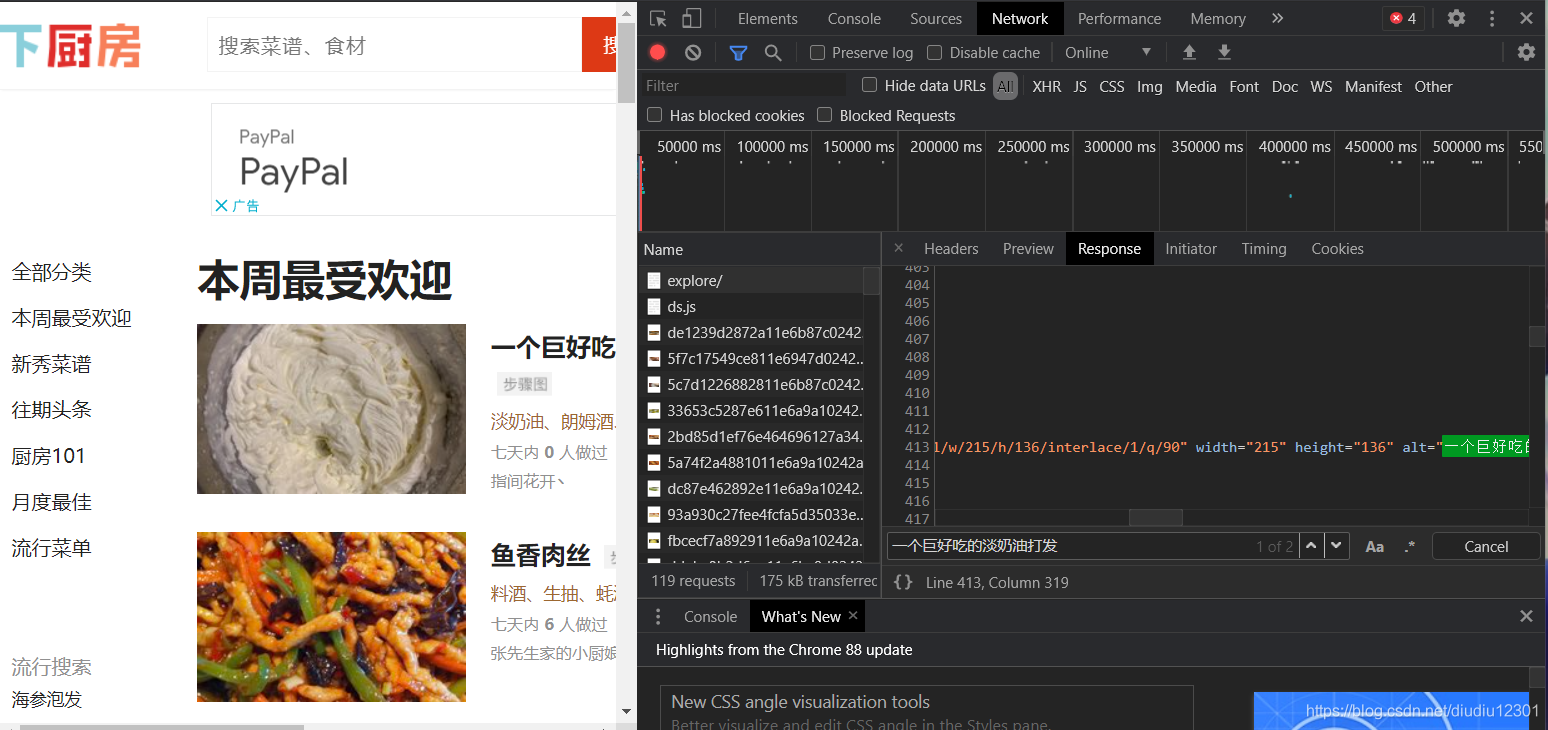Close the request details pane

pyautogui.click(x=898, y=248)
